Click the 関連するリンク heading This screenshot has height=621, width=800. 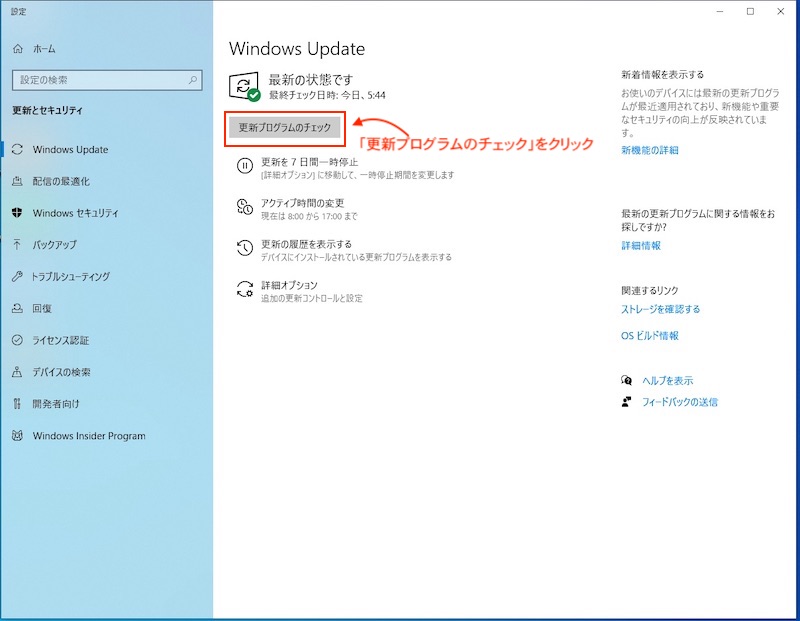coord(649,290)
